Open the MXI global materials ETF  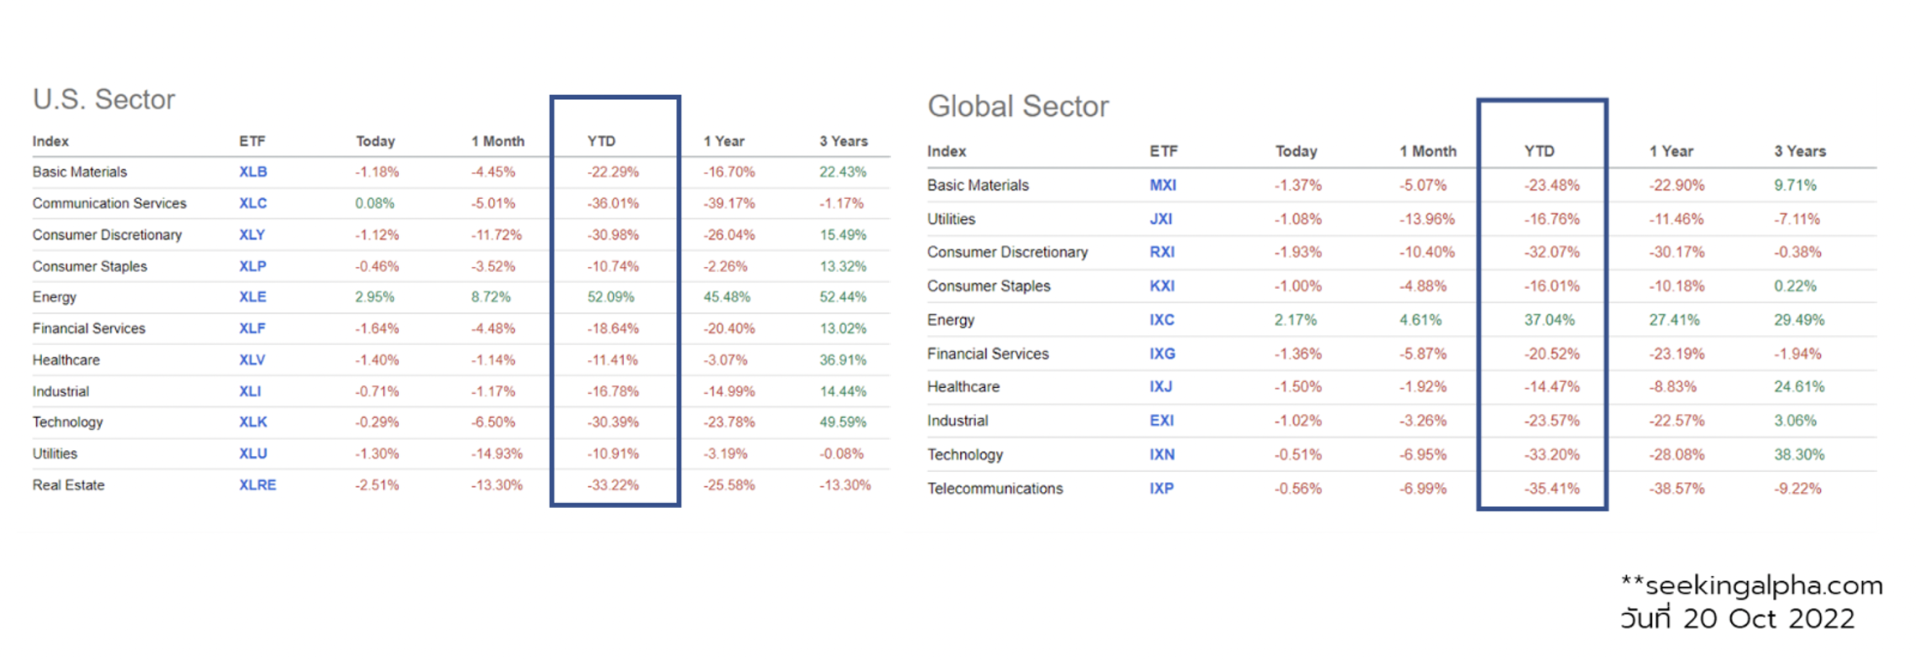click(1163, 185)
